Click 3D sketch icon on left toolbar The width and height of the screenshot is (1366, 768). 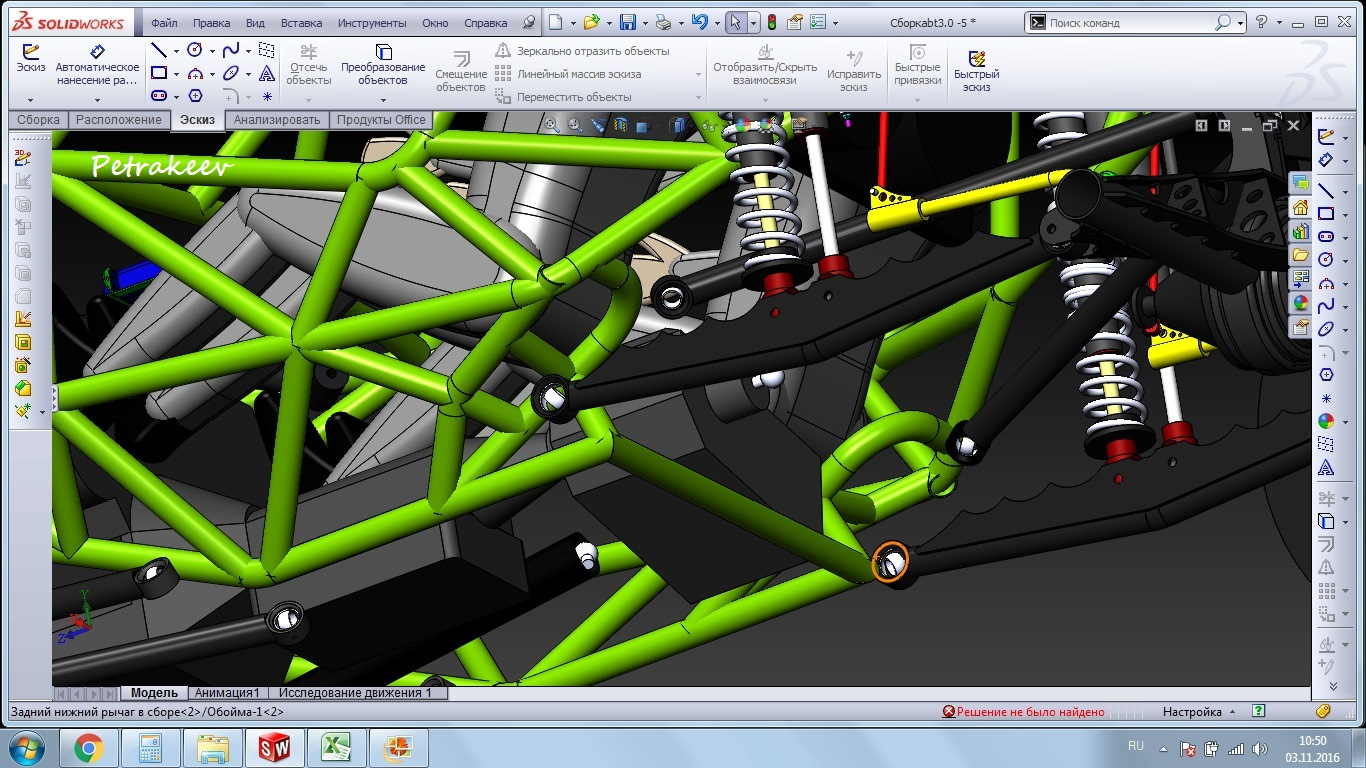tap(23, 157)
